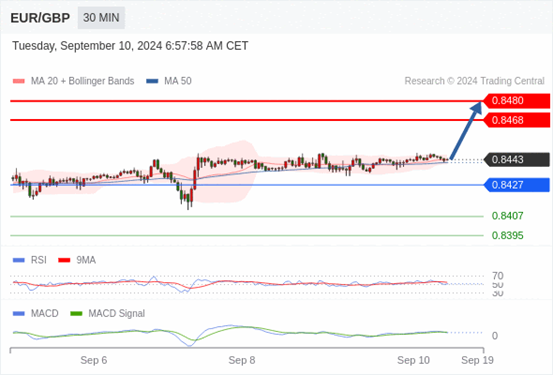Click the Sep 6 axis label
Screen dimensions: 553x375
(93, 360)
